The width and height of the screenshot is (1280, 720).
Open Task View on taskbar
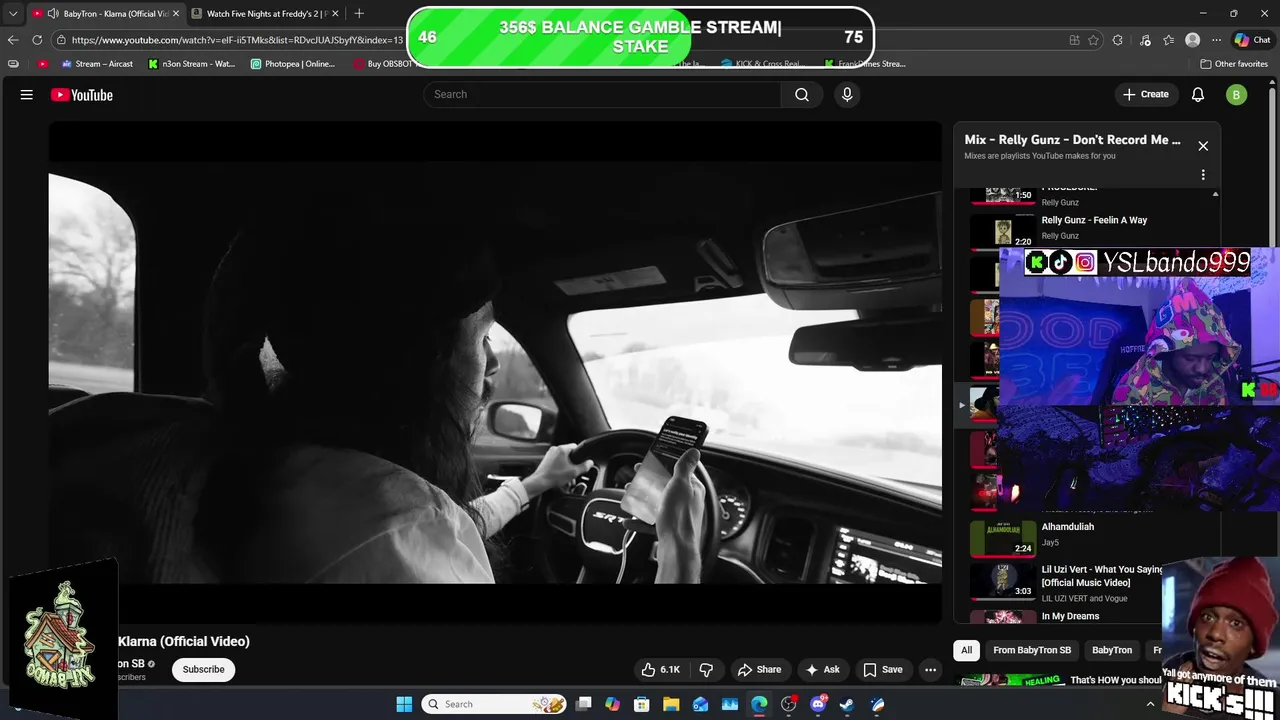coord(584,704)
